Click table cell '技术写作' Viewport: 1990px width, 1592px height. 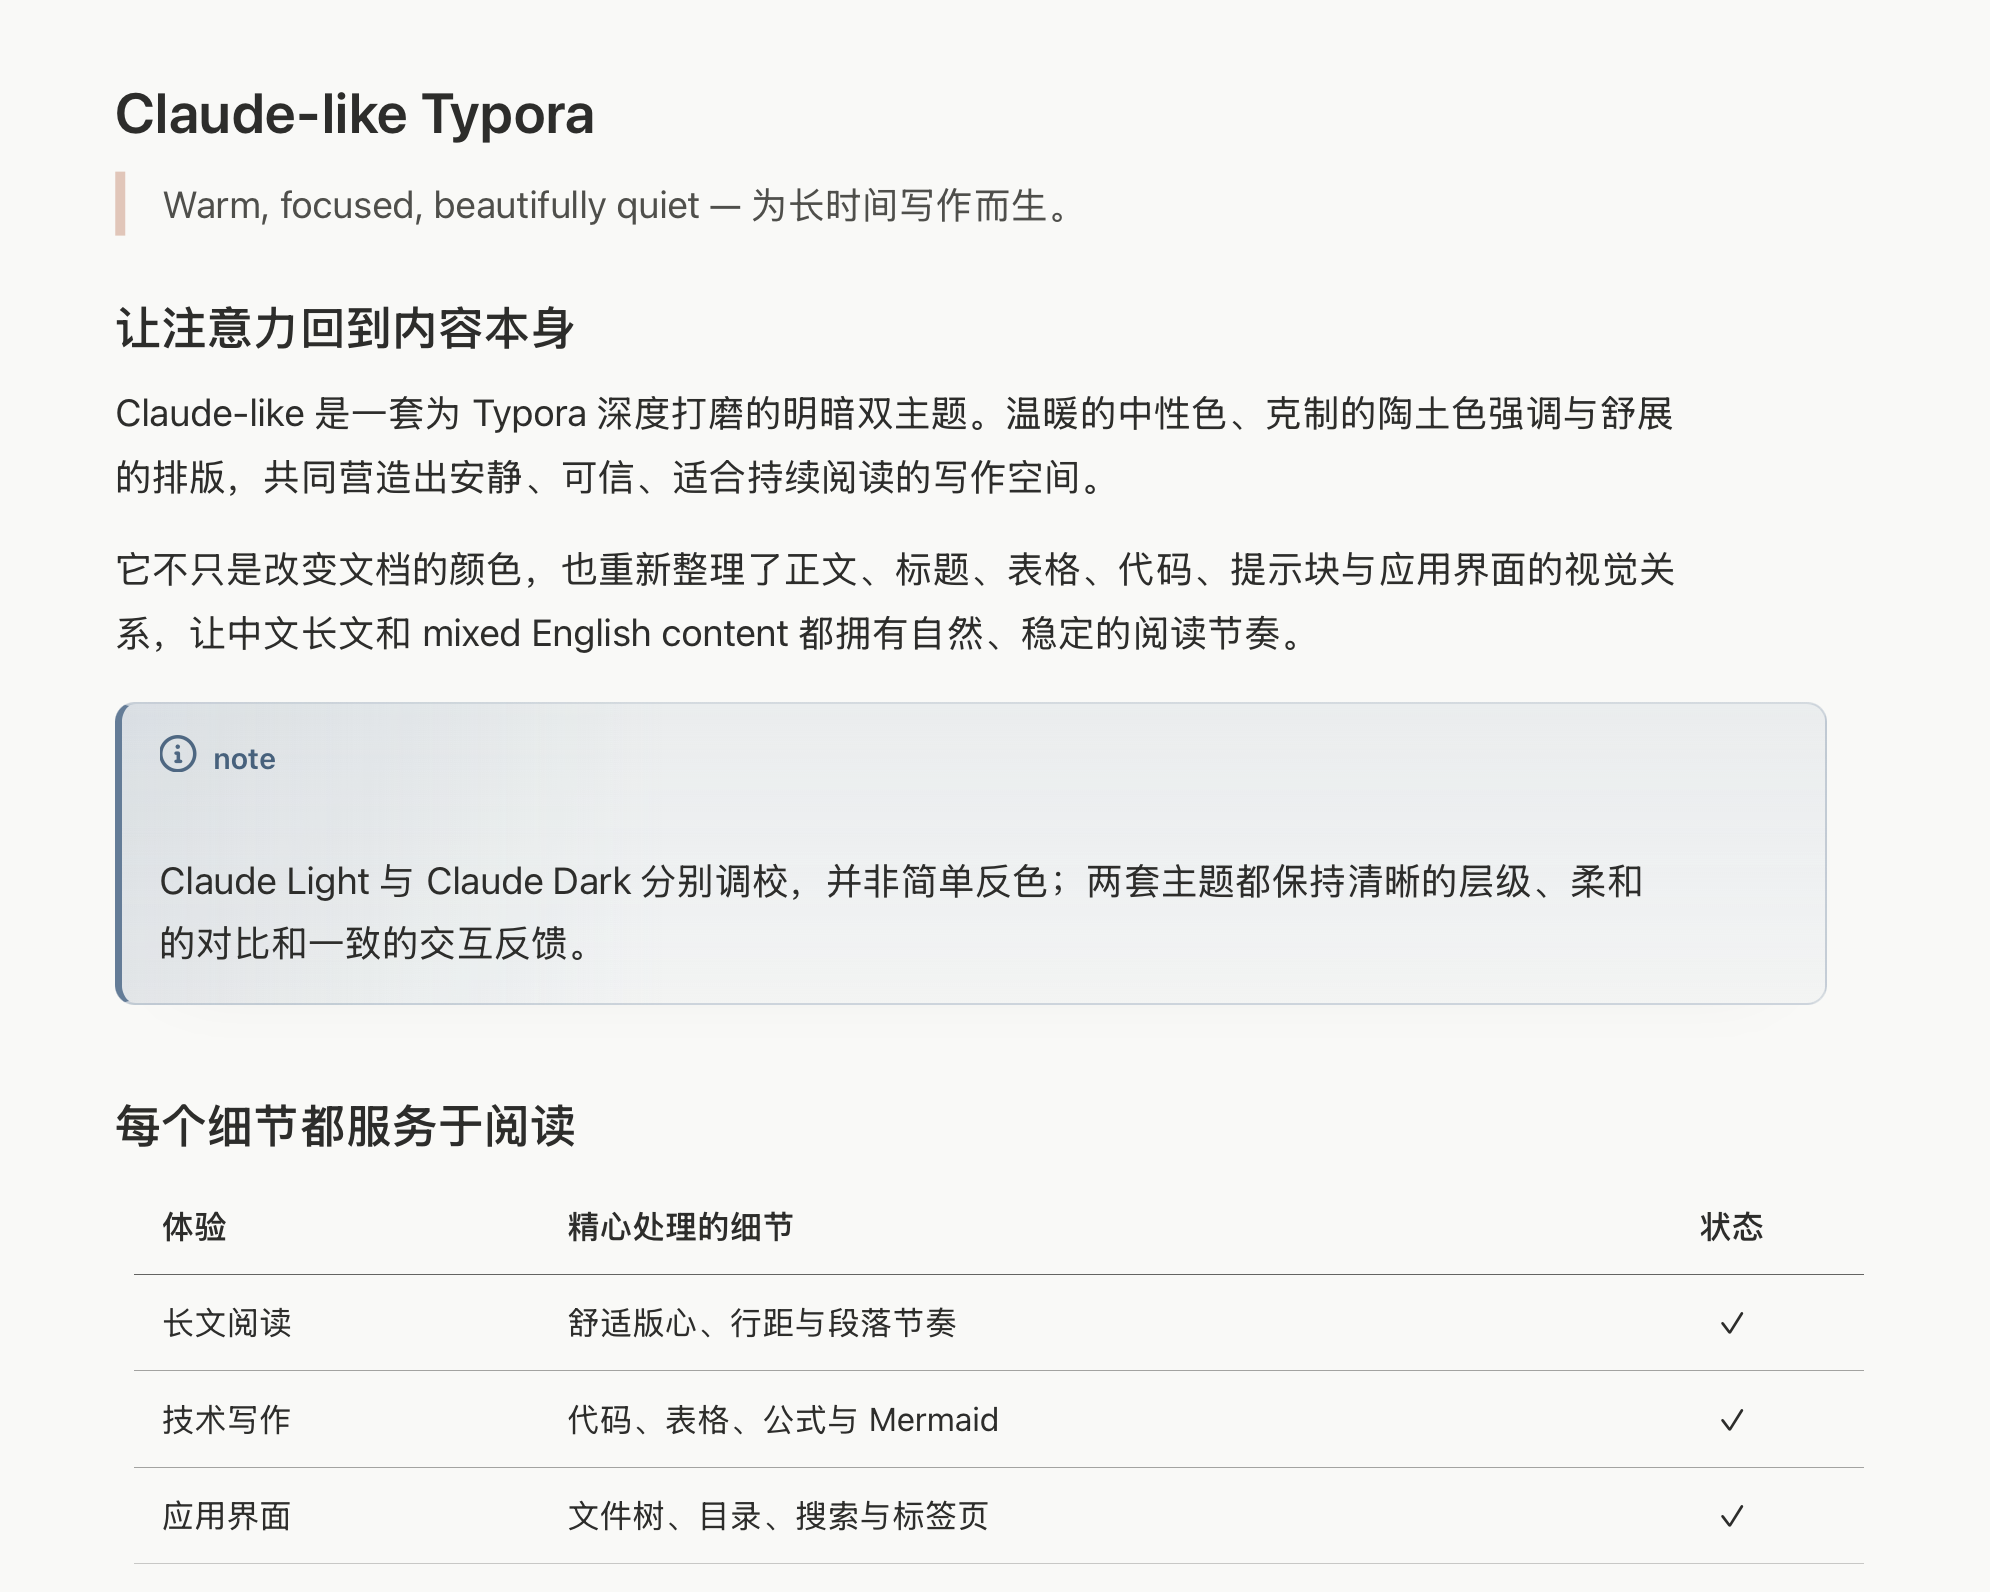[227, 1420]
